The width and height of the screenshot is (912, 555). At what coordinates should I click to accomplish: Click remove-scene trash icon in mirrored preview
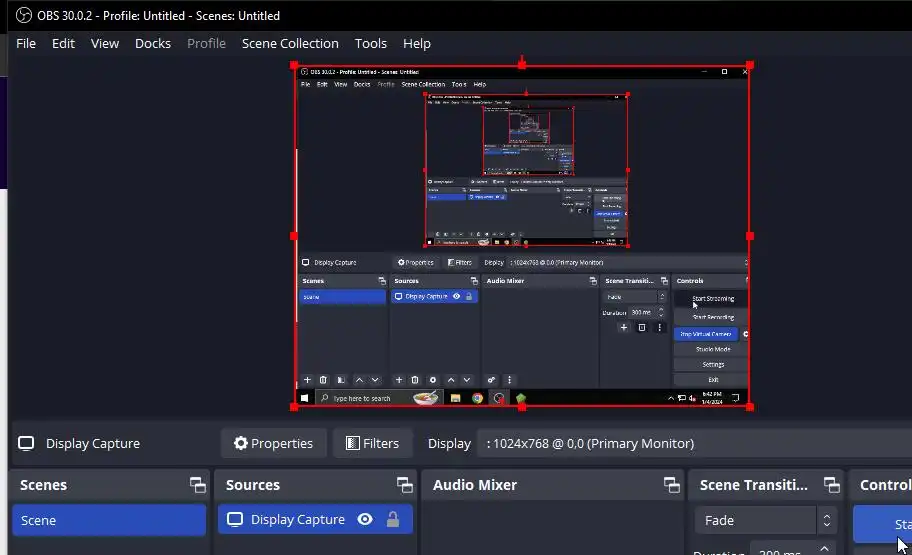point(323,380)
